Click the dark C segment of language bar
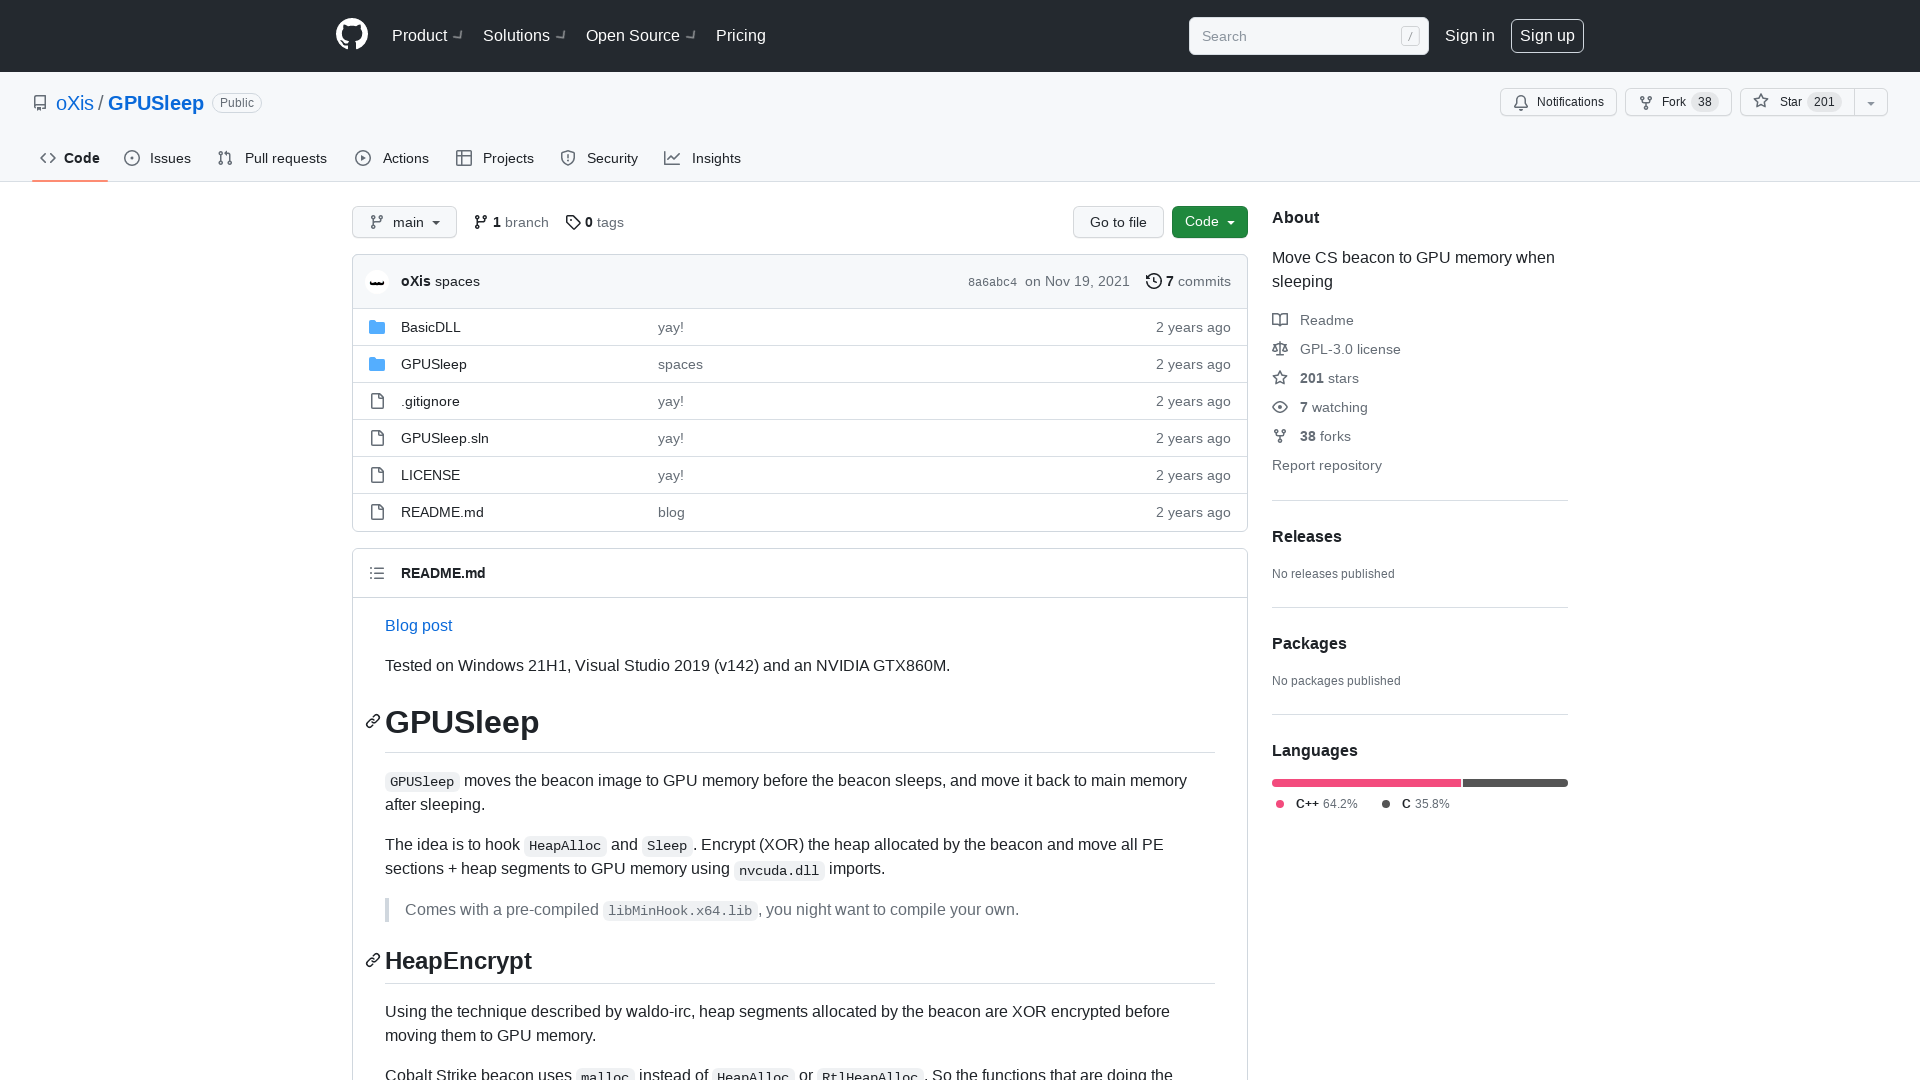The width and height of the screenshot is (1920, 1080). click(x=1515, y=783)
